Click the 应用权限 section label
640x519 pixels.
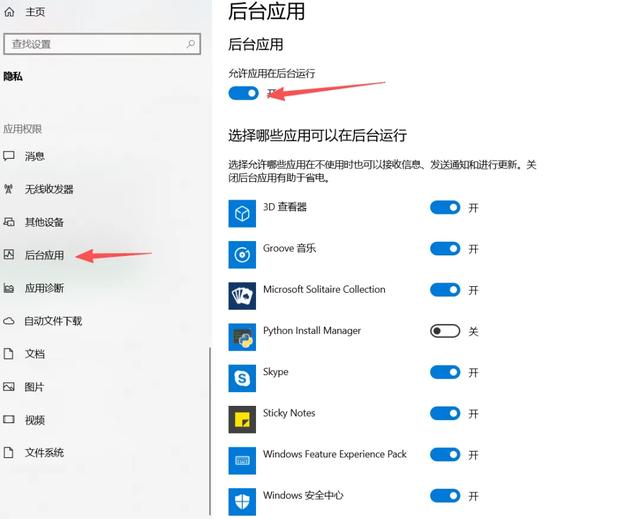[x=22, y=129]
